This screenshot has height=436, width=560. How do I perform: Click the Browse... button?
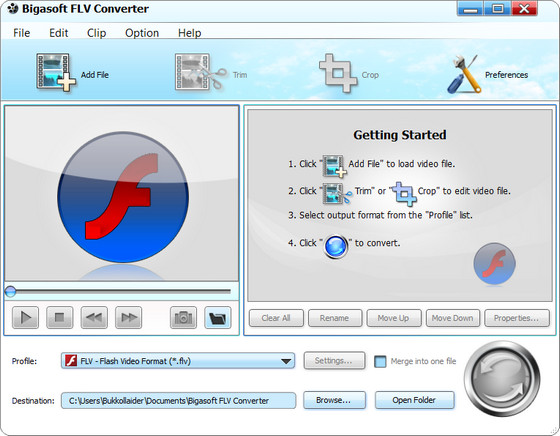(x=334, y=400)
